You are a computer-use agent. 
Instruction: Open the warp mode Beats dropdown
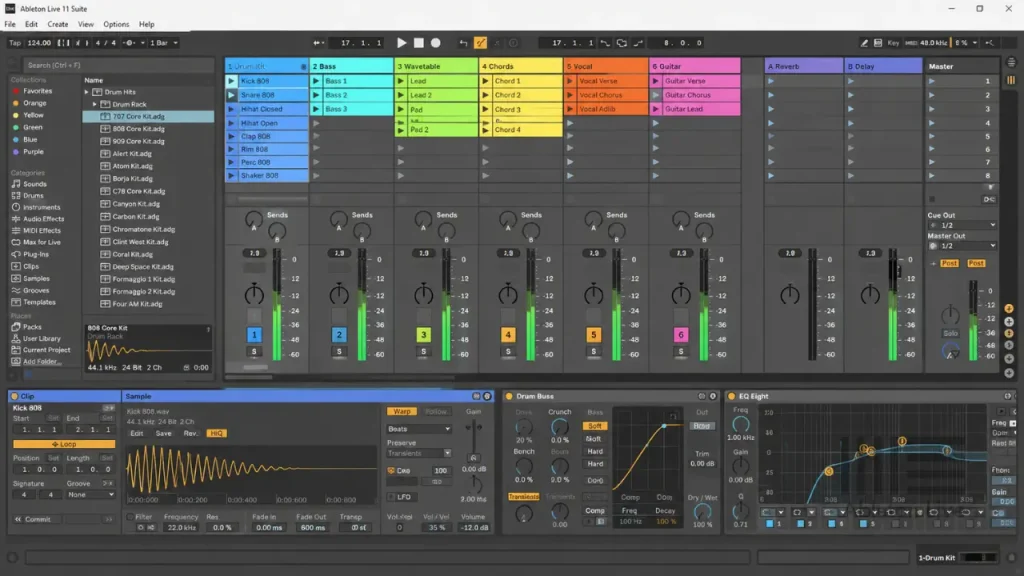(419, 429)
